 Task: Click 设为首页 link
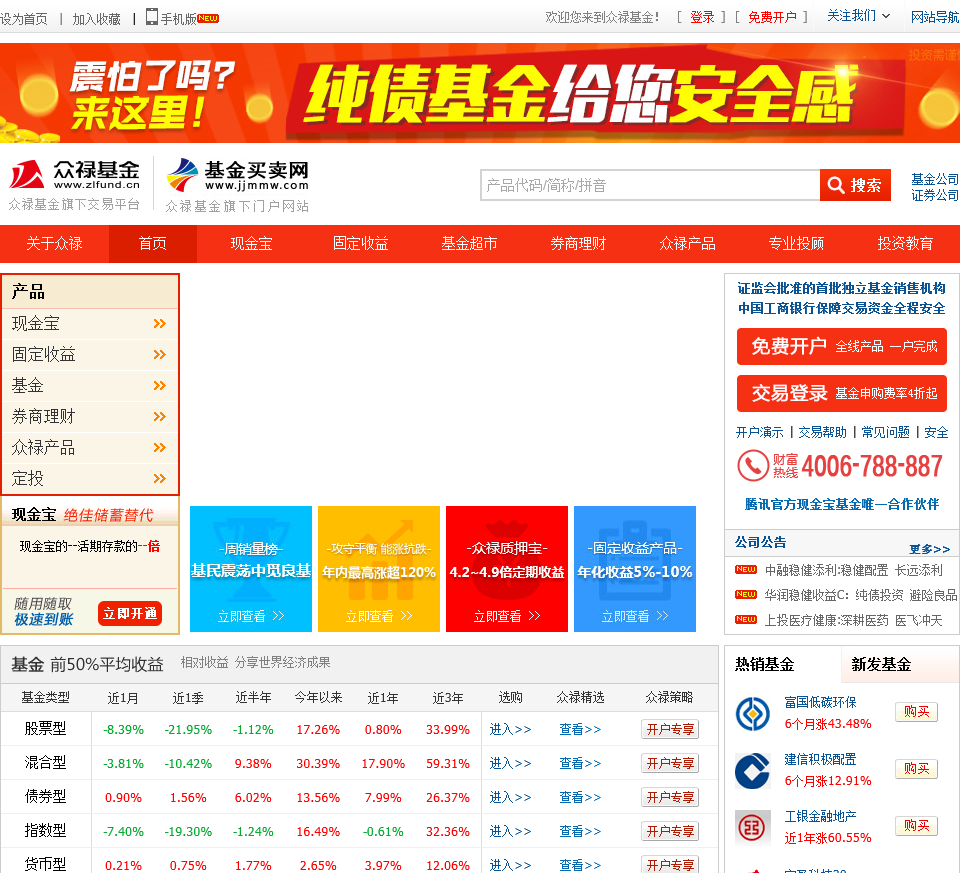click(x=24, y=19)
